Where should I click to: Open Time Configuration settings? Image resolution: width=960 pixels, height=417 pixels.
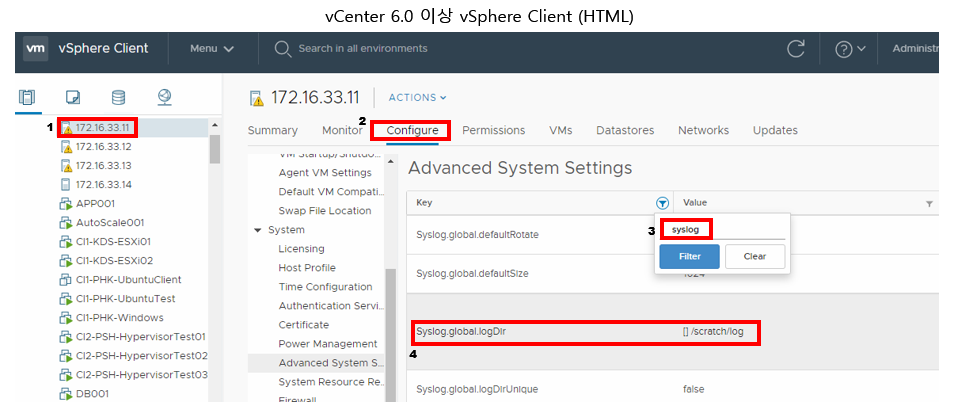325,286
